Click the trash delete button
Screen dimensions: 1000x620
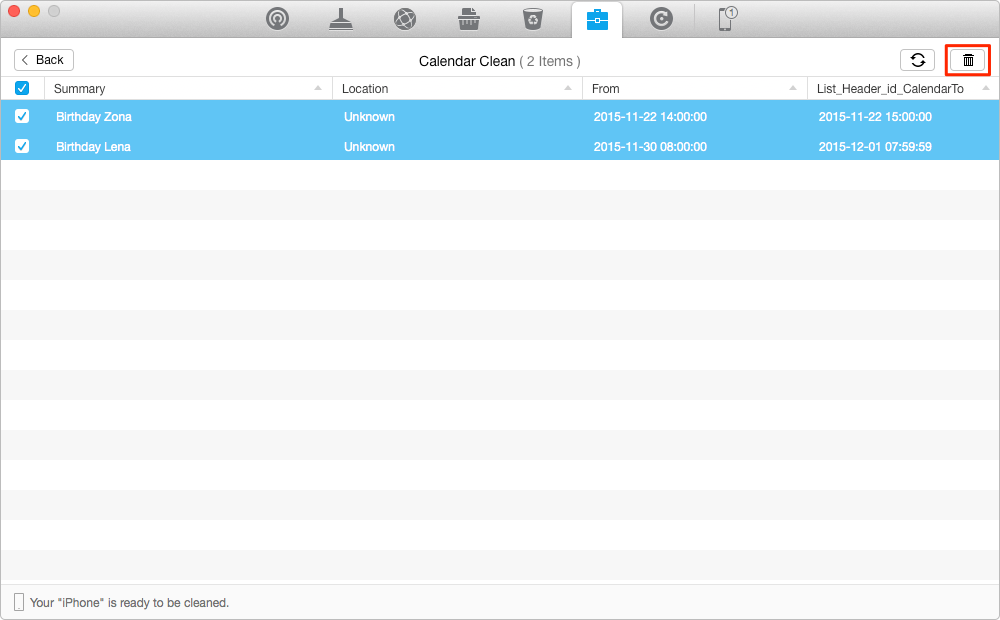point(967,60)
